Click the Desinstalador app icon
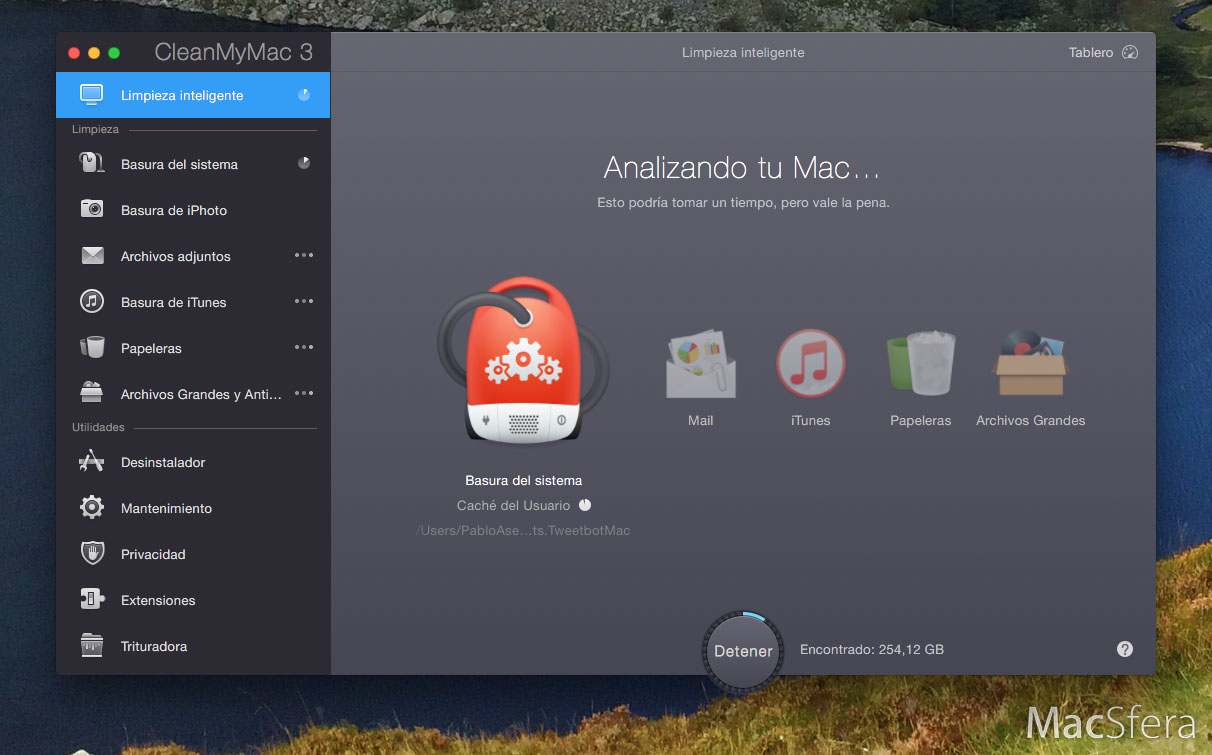Viewport: 1212px width, 755px height. (x=92, y=461)
